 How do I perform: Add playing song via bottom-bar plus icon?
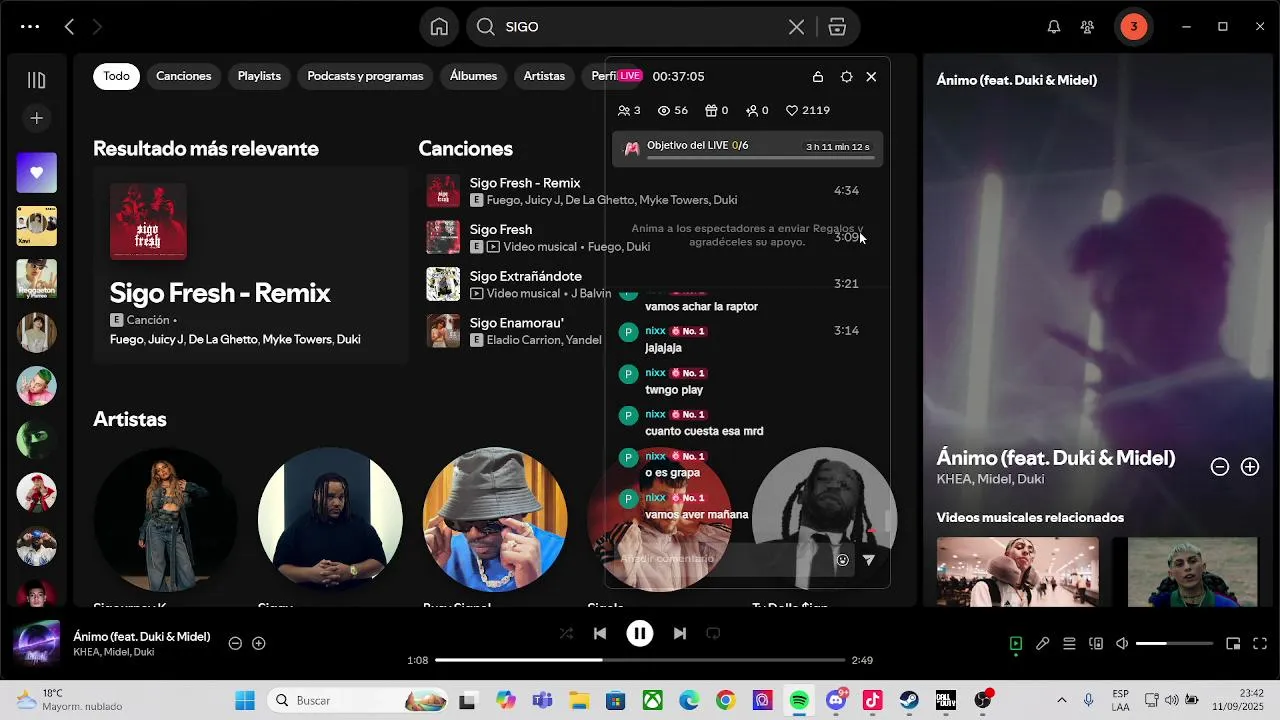[x=258, y=643]
